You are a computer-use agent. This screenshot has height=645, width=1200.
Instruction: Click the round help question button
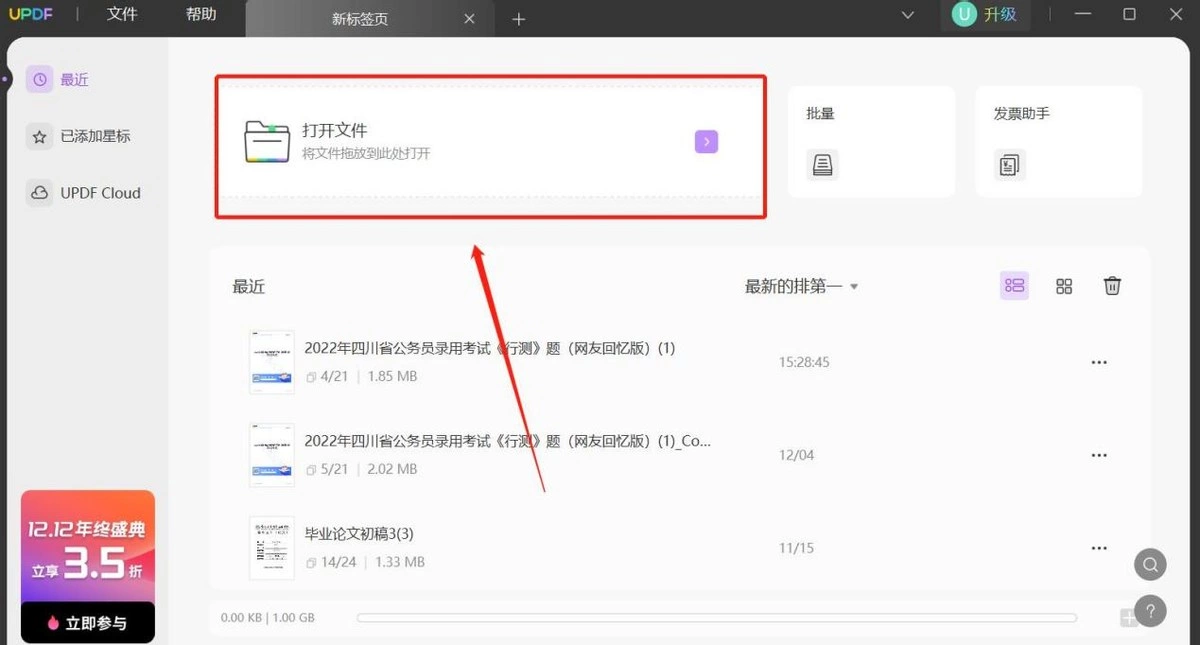1150,611
